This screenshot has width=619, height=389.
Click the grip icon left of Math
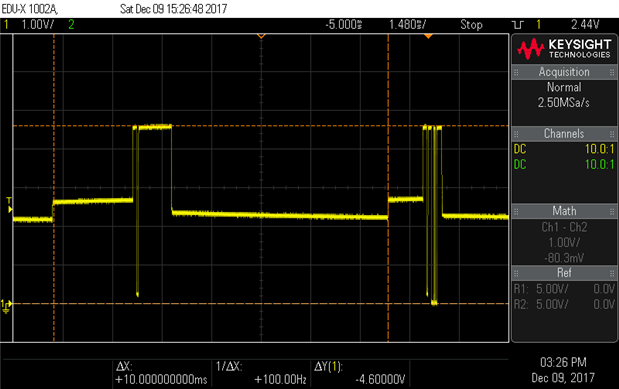tap(516, 211)
